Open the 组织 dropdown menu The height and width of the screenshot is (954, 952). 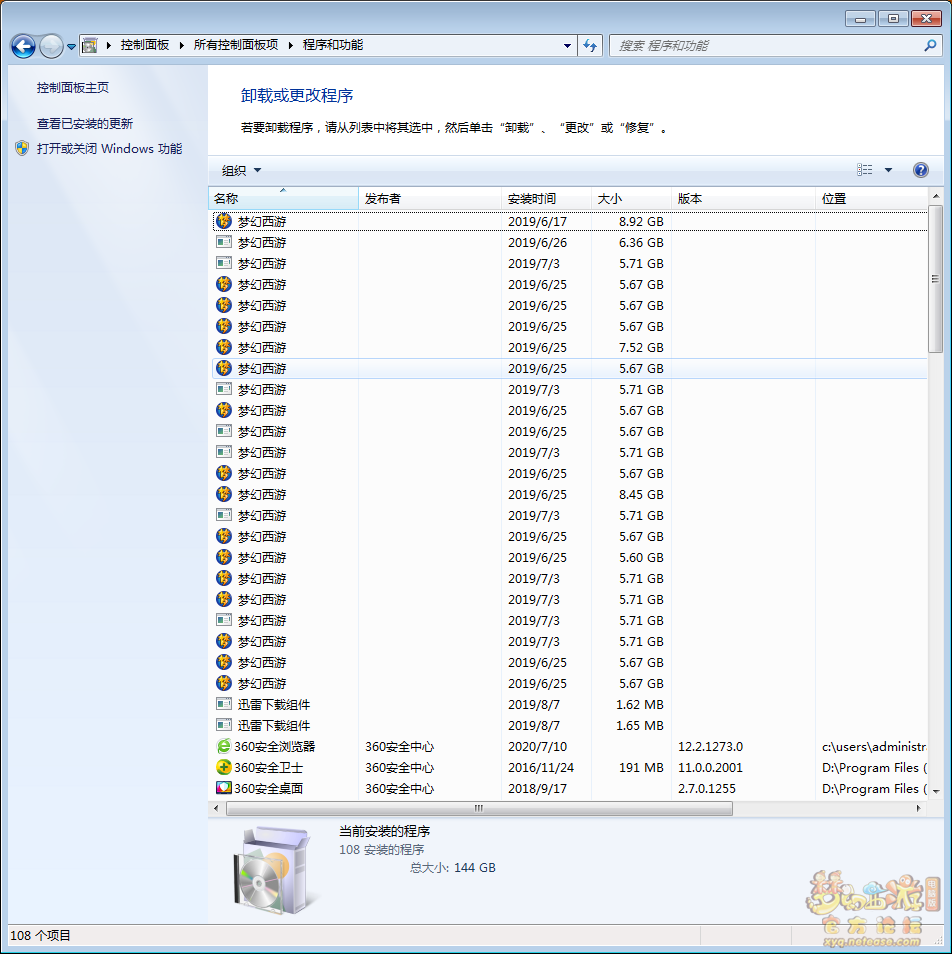tap(241, 170)
